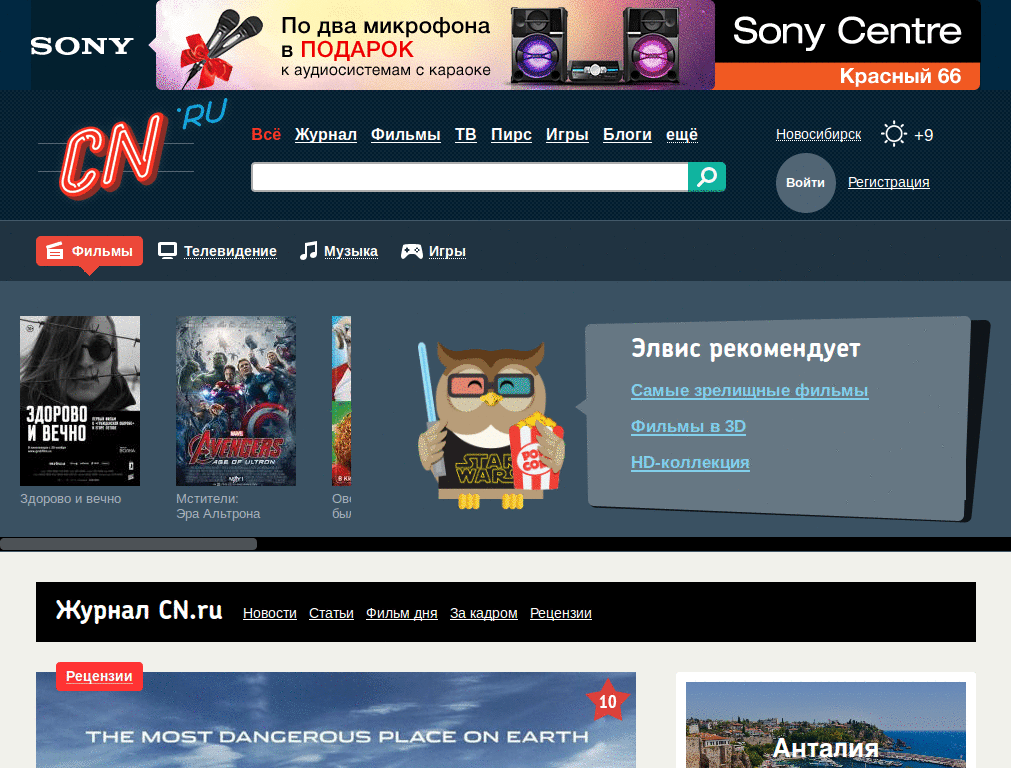The width and height of the screenshot is (1024, 768).
Task: Click the gamepad icon beside Игры
Action: coord(411,251)
